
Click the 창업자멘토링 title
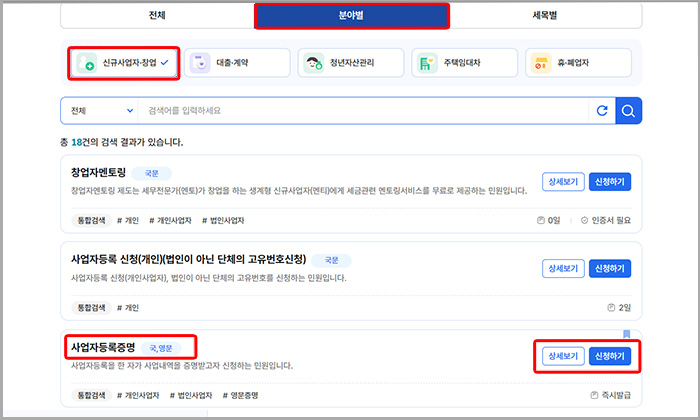98,172
